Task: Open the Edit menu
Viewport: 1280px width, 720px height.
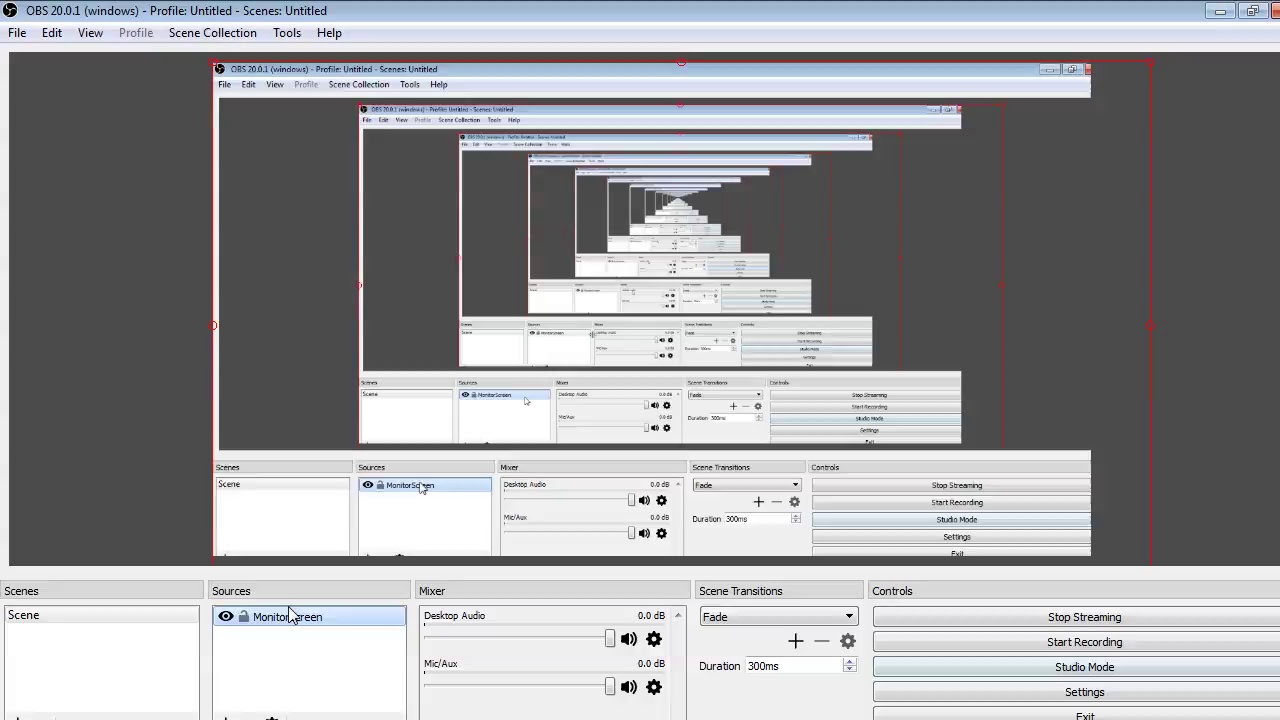Action: tap(52, 33)
